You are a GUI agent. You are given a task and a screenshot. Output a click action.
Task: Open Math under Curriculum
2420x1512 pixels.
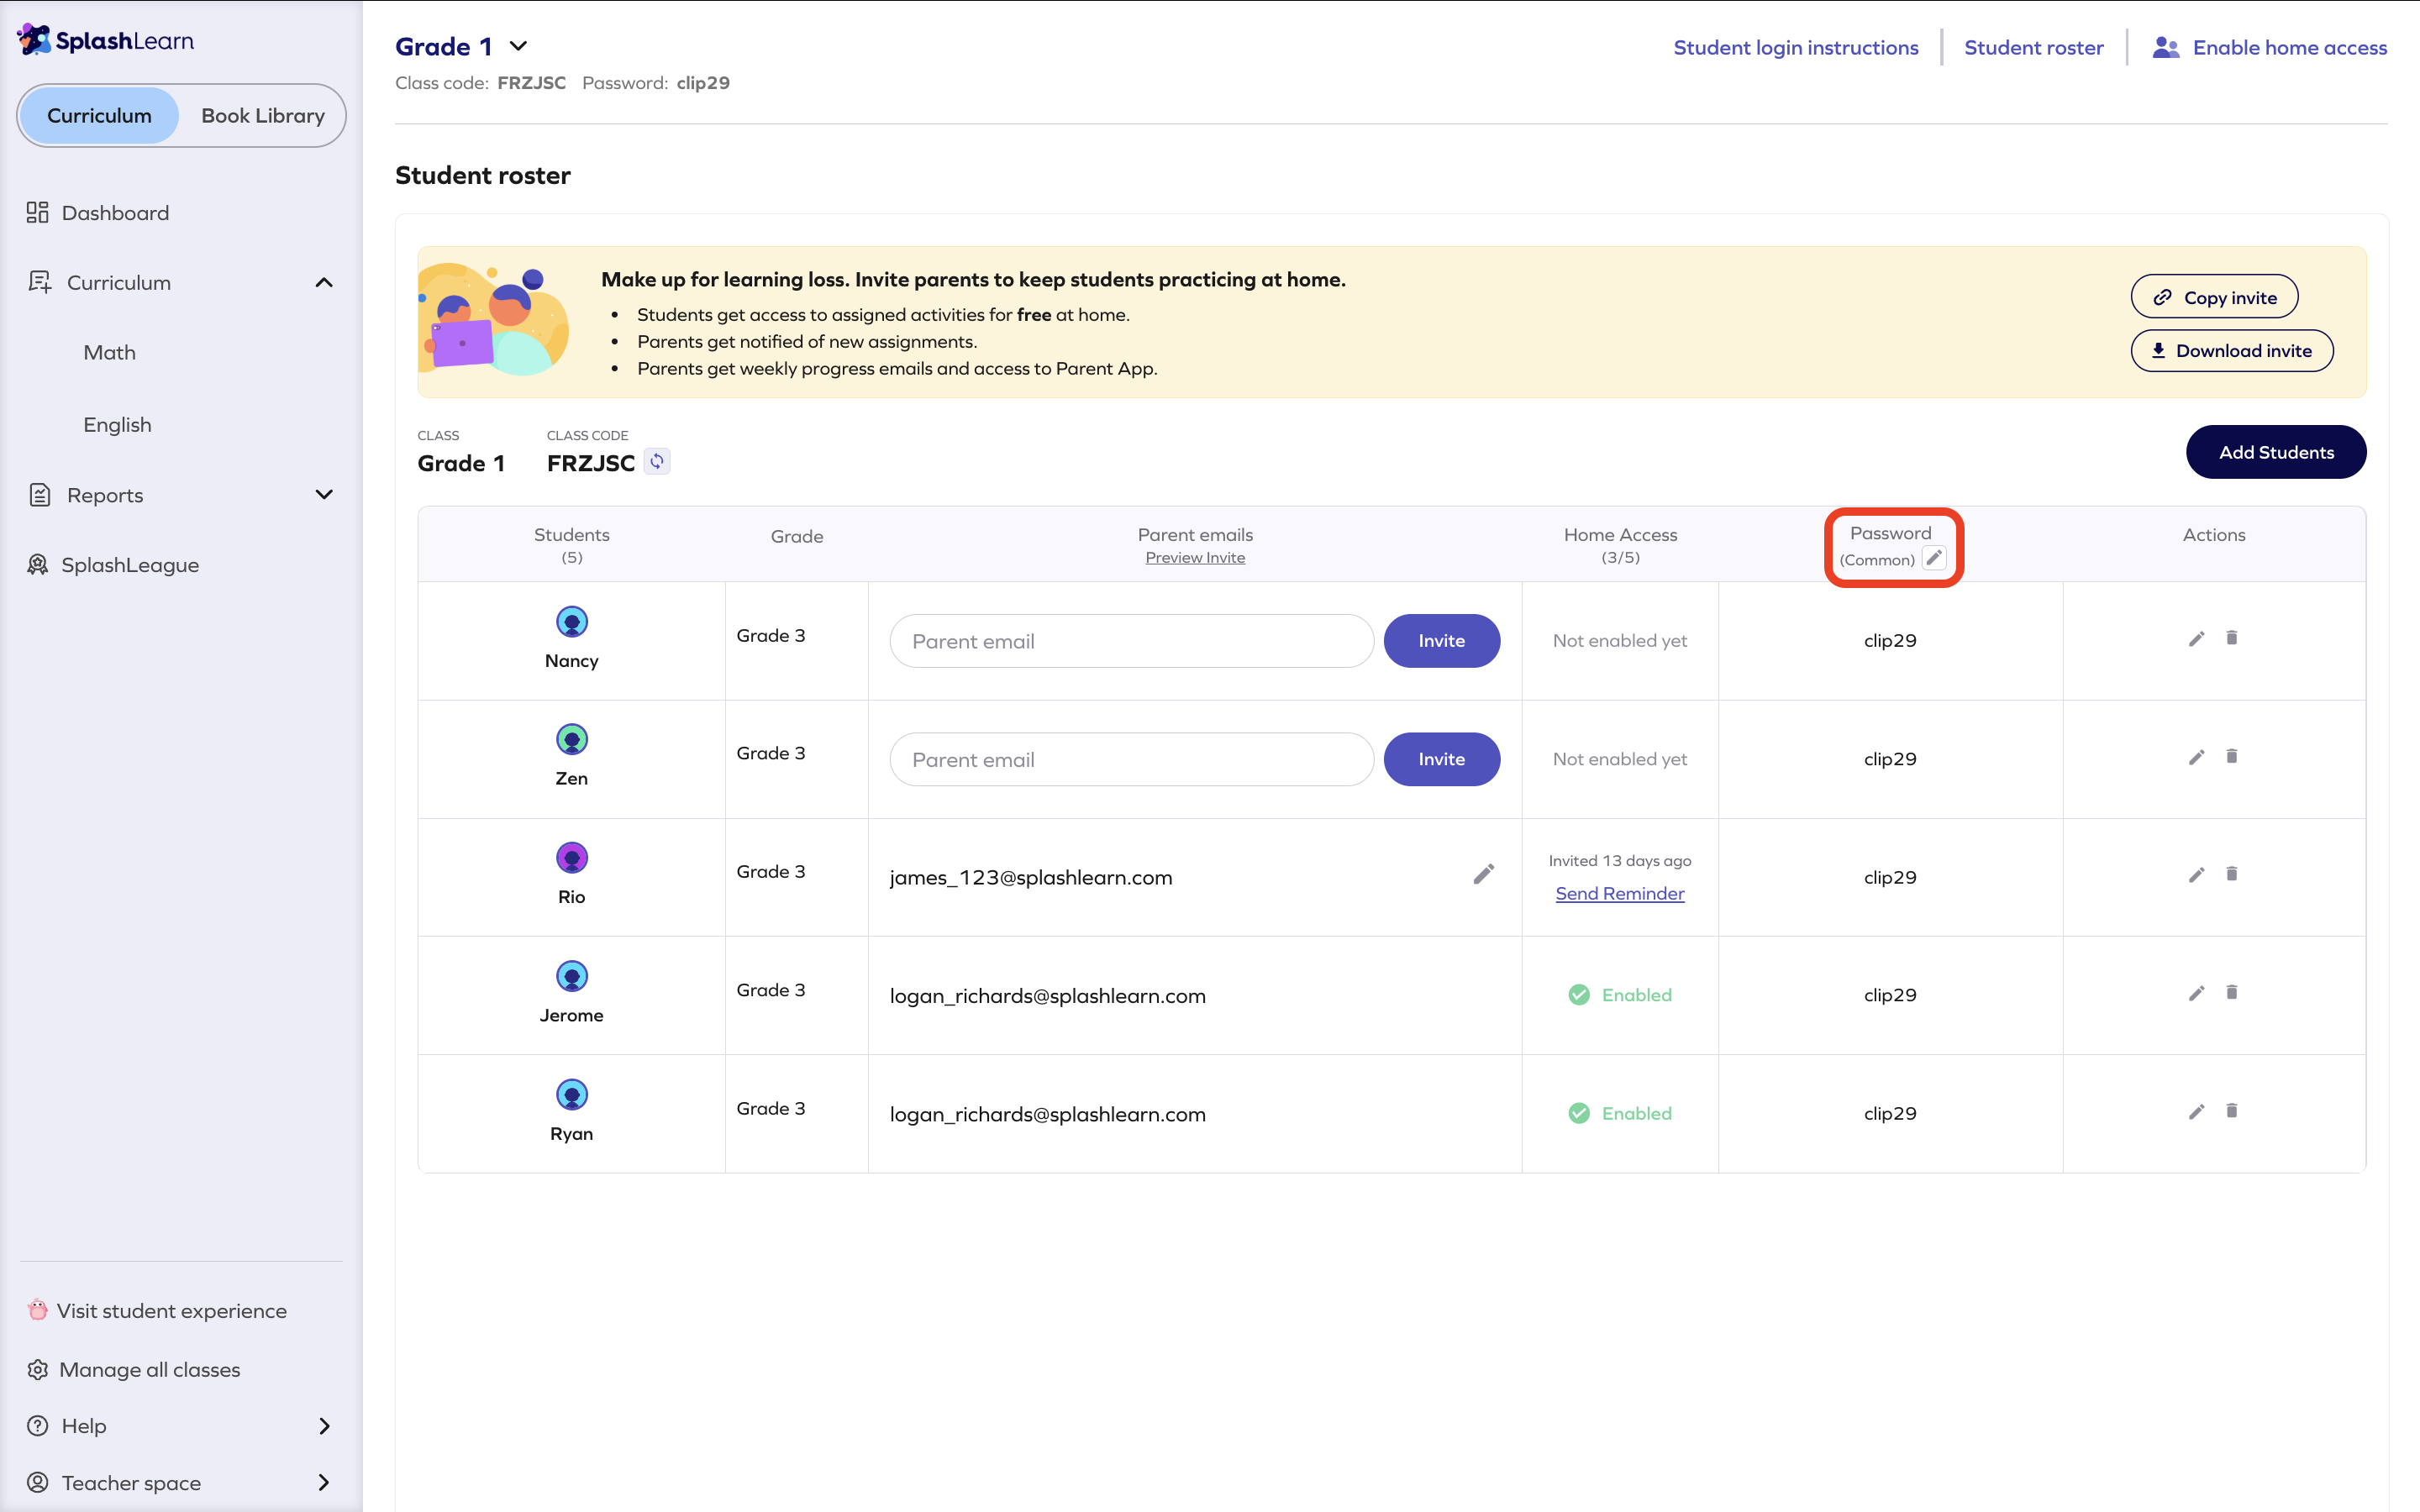coord(110,352)
